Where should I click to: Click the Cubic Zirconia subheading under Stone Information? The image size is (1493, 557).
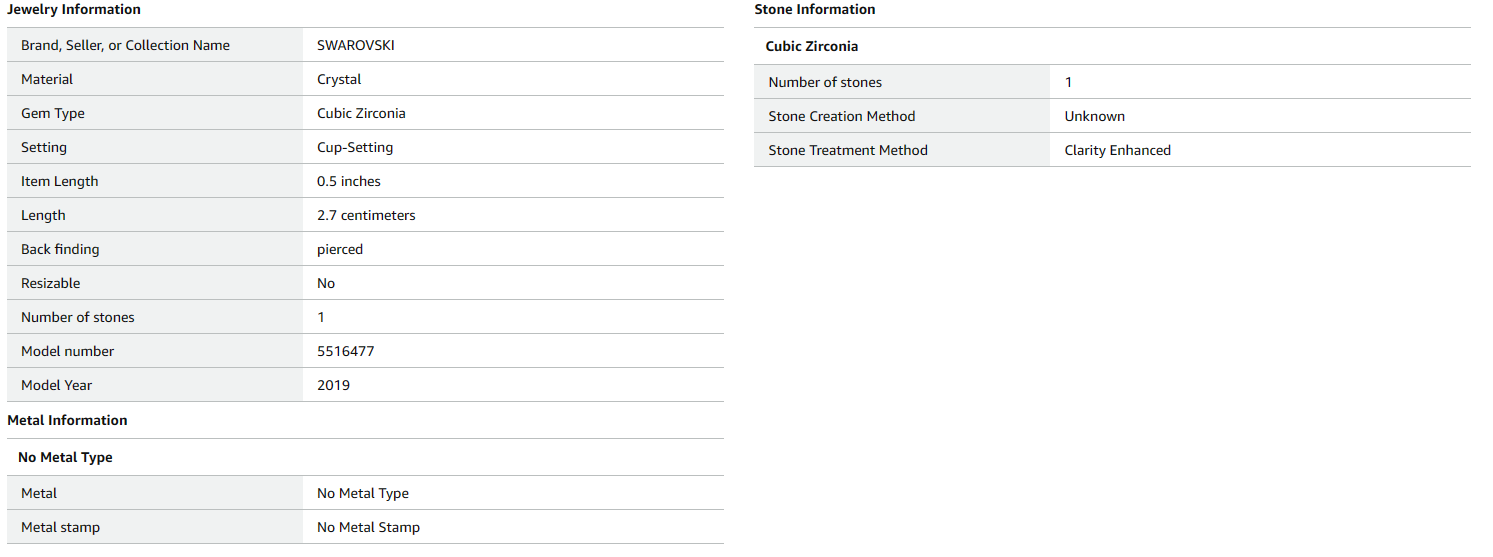pyautogui.click(x=811, y=46)
